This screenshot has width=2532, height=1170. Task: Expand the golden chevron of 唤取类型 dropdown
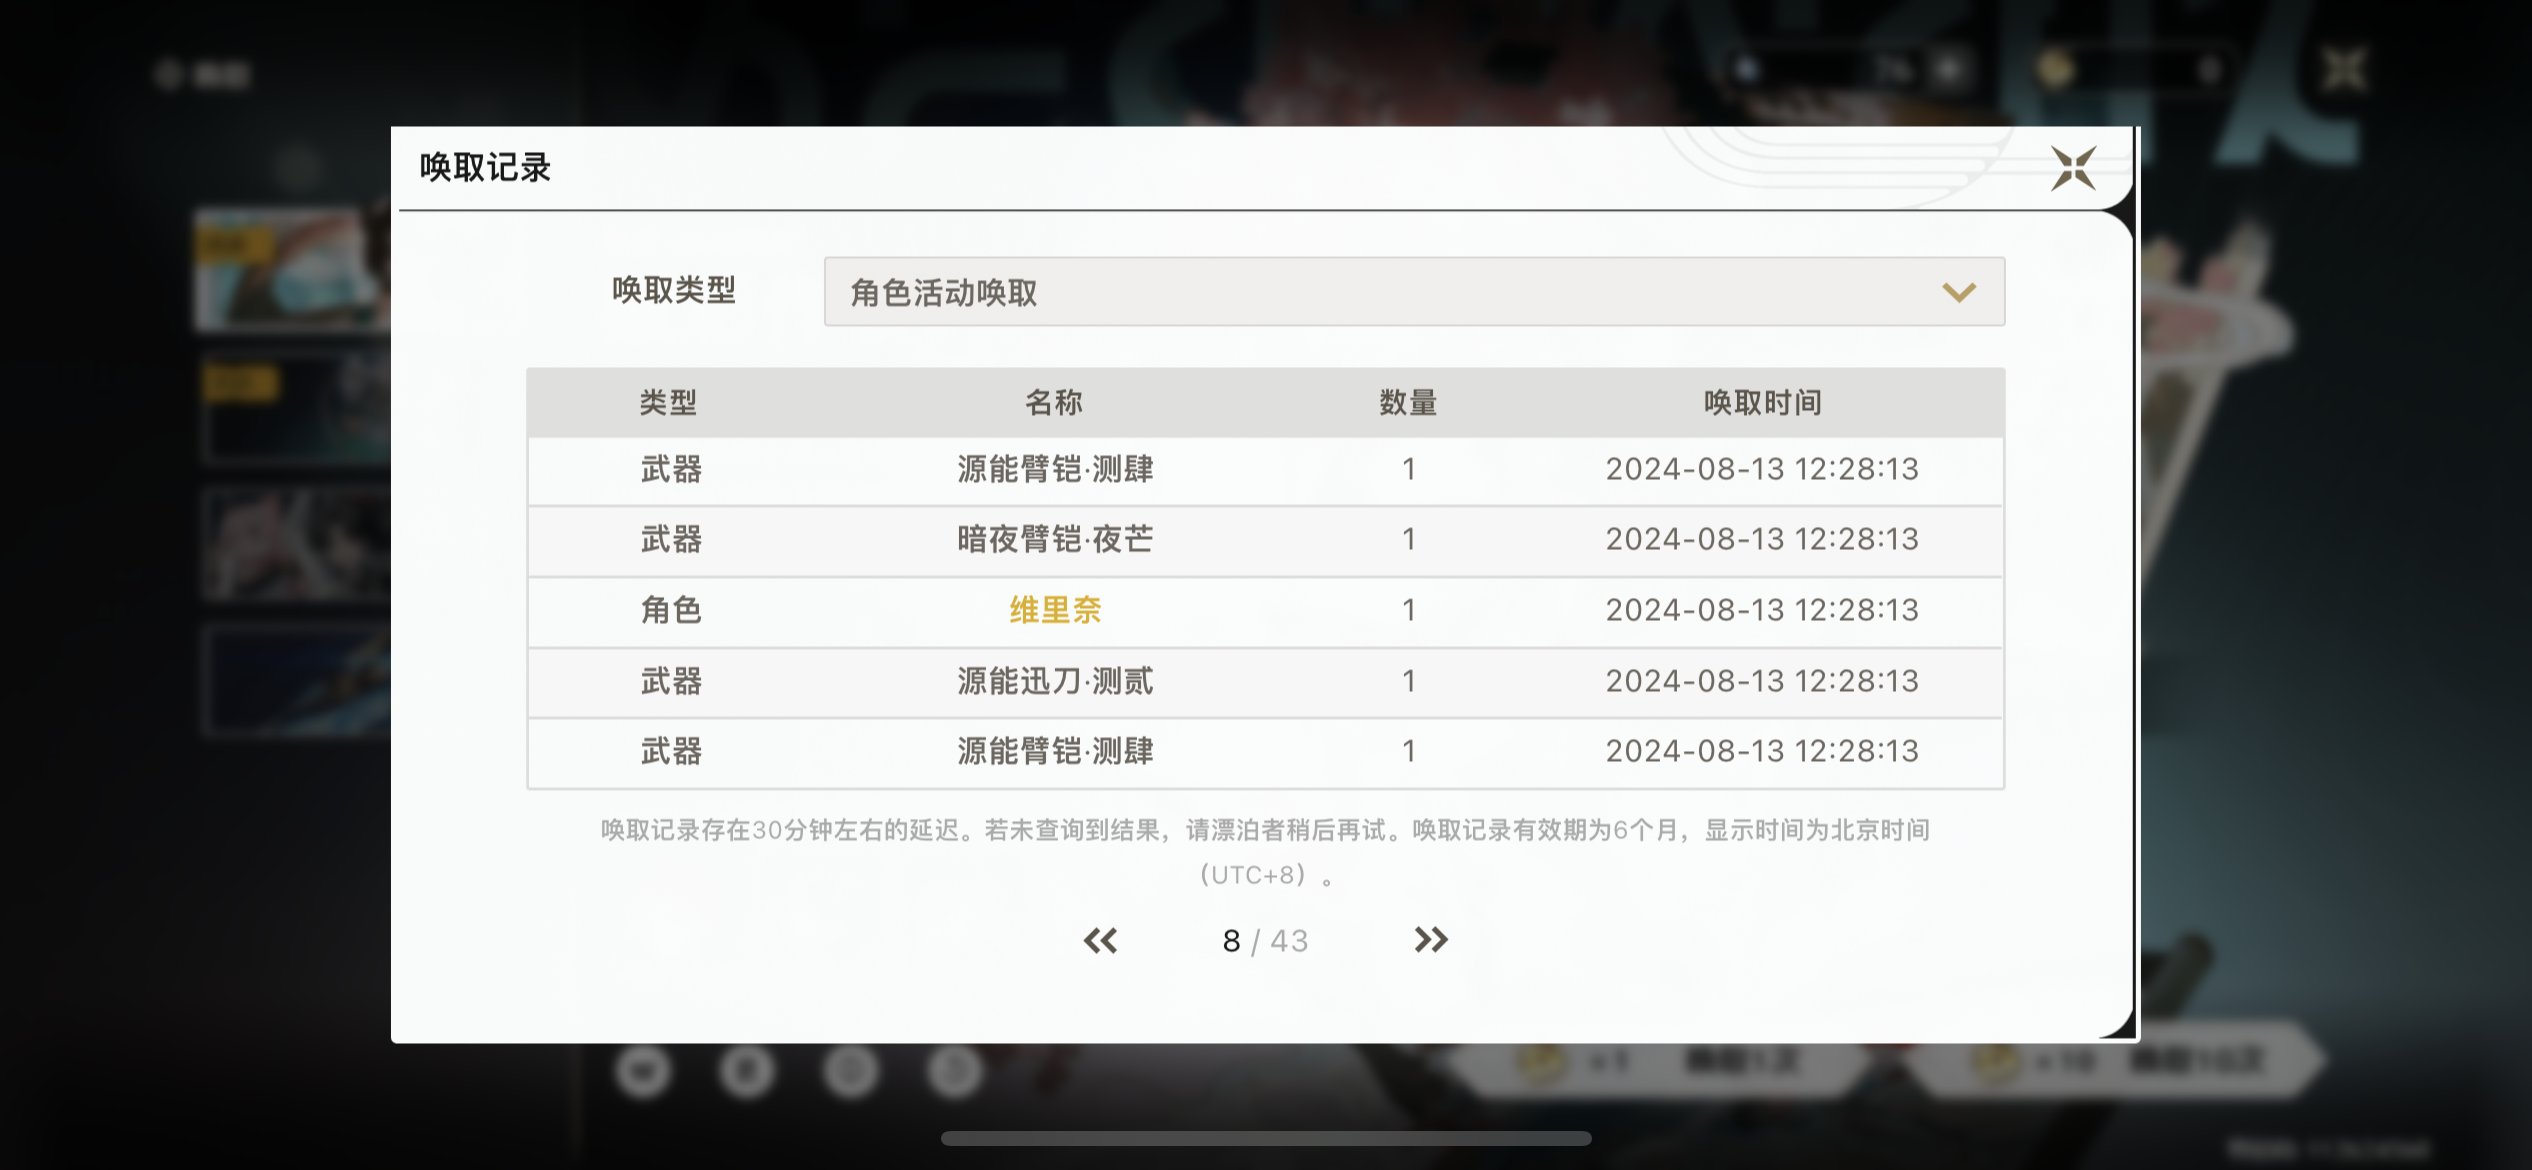point(1958,292)
